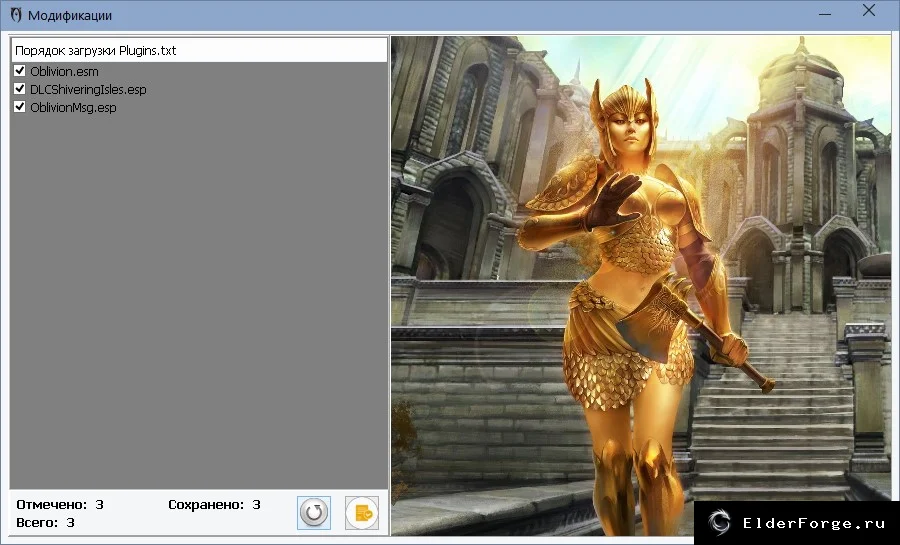Click the 'Отмечено: 3' counter label
The height and width of the screenshot is (545, 900).
[60, 505]
